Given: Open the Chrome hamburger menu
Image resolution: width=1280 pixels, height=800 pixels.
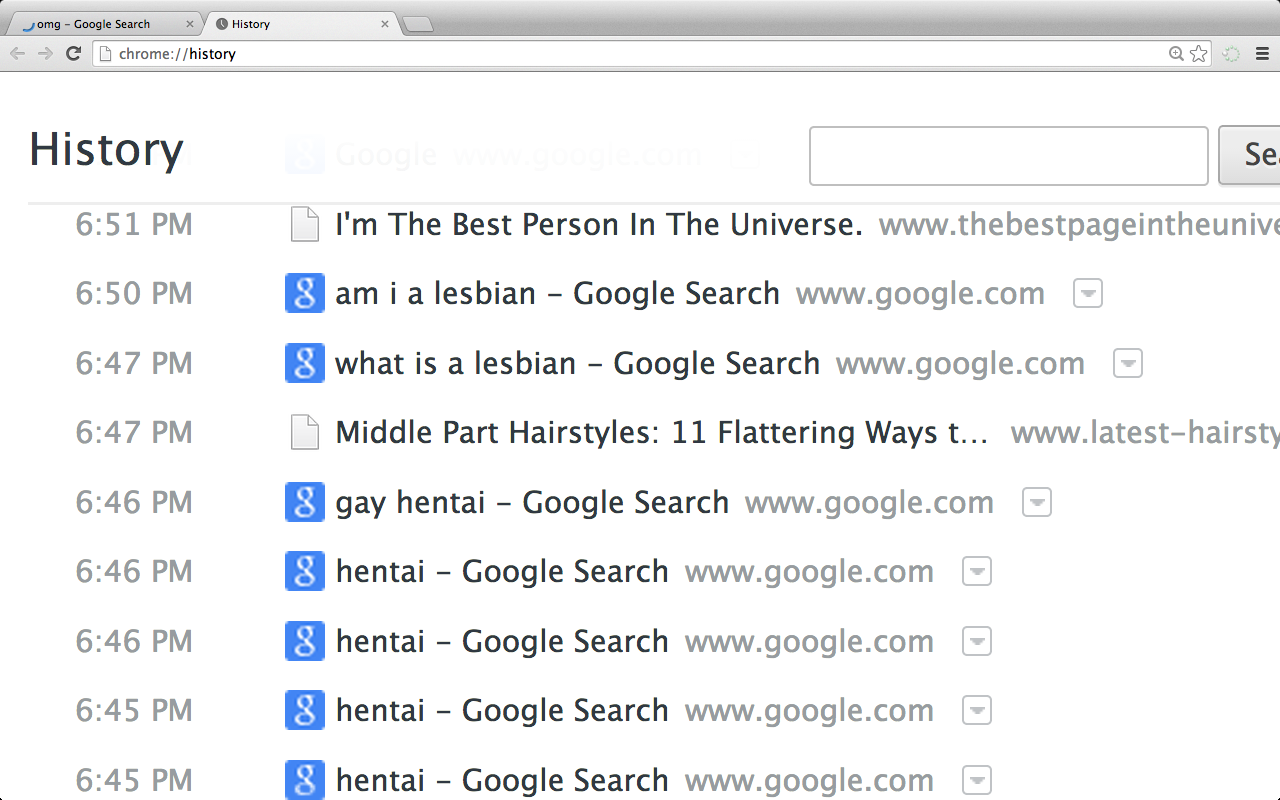Looking at the screenshot, I should [1262, 54].
